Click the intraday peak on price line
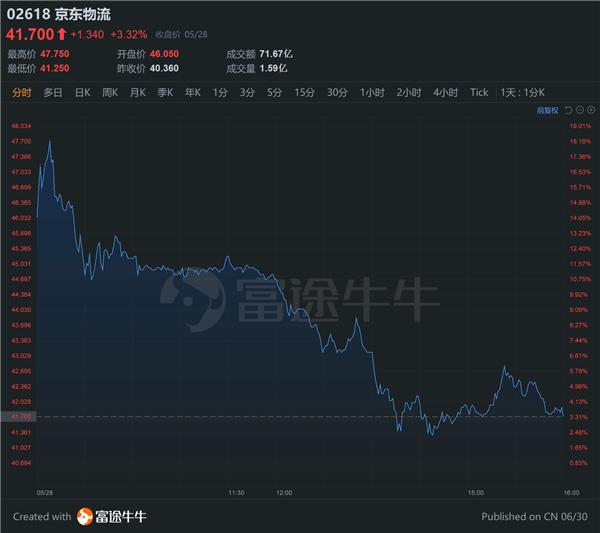Viewport: 600px width, 533px height. pos(49,142)
